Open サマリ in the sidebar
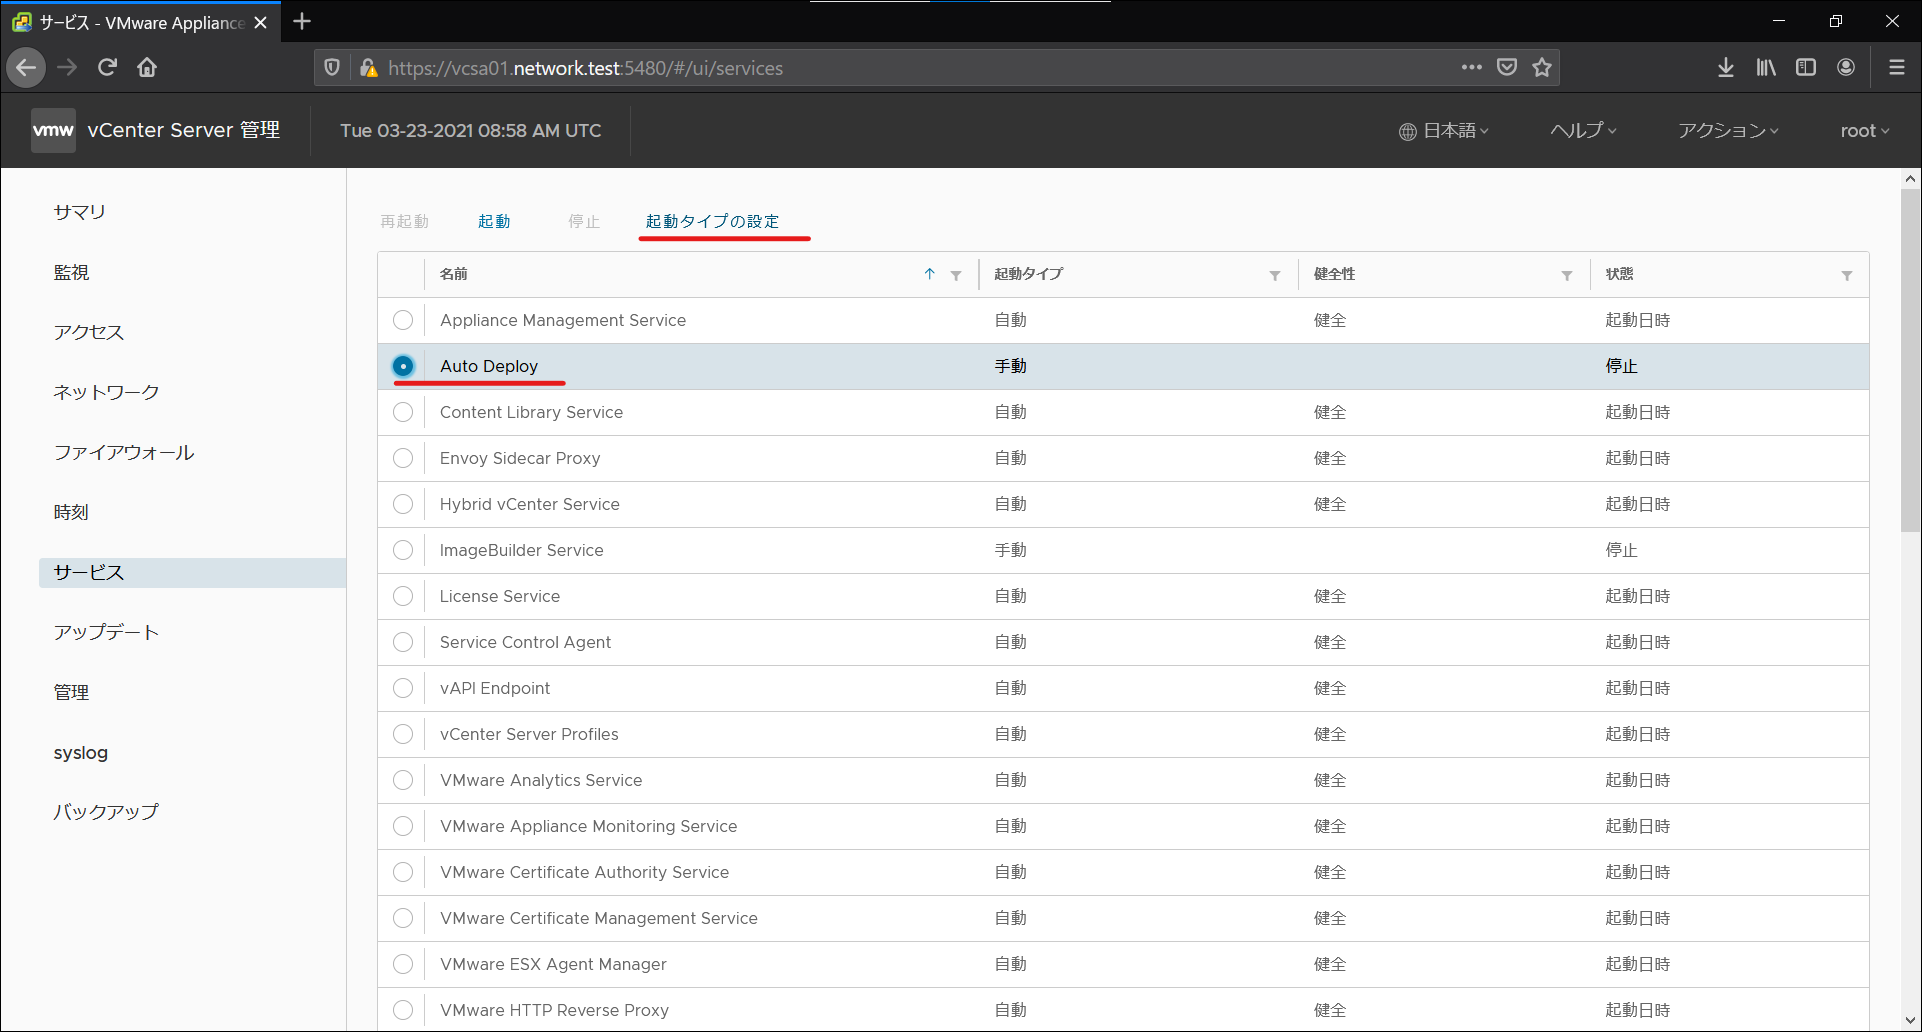This screenshot has width=1922, height=1032. pos(80,212)
